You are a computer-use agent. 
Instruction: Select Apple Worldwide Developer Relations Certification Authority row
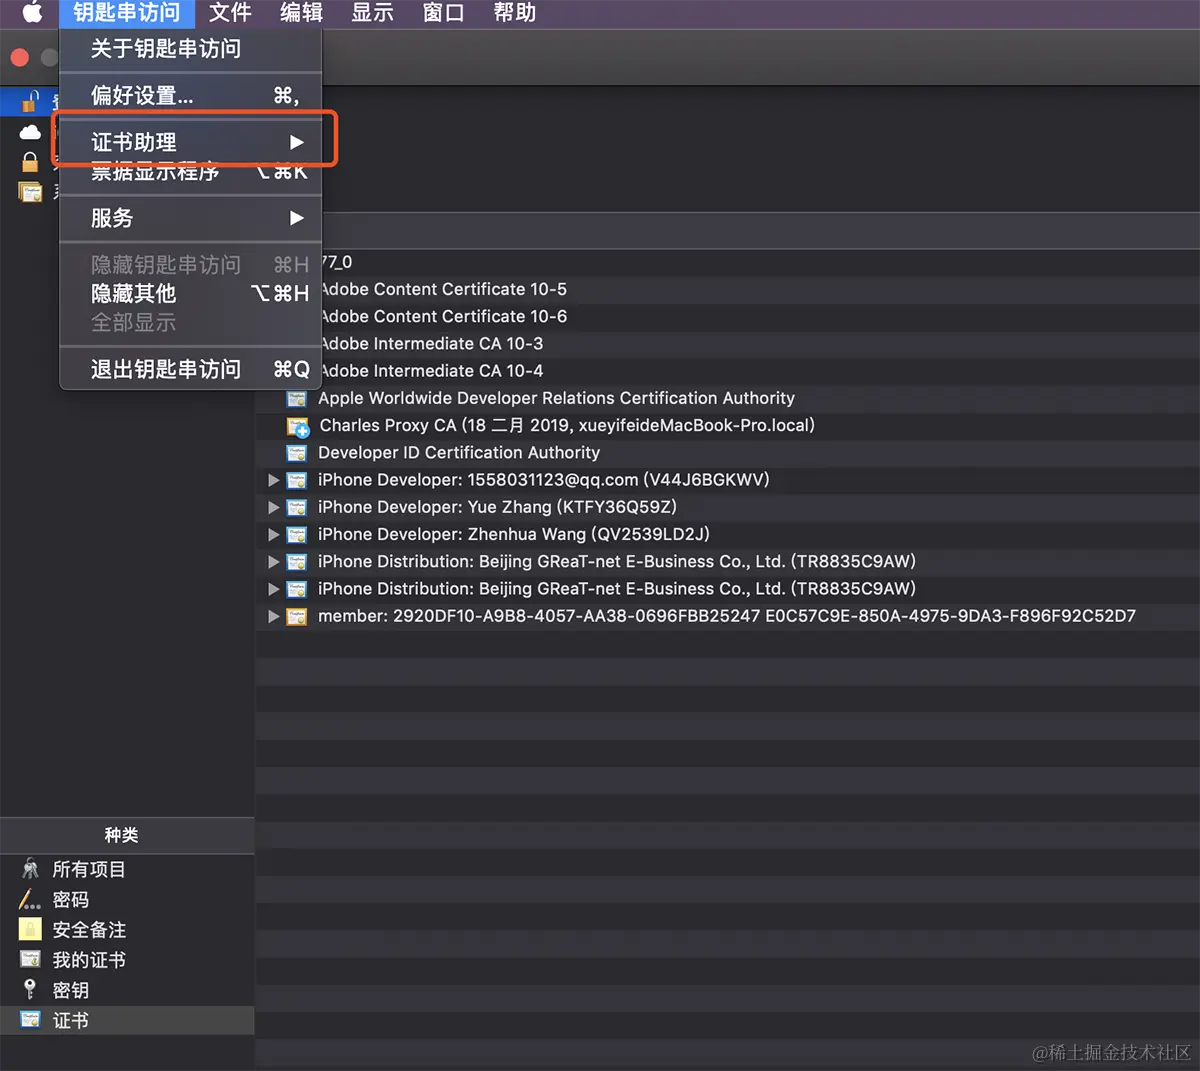pyautogui.click(x=727, y=398)
